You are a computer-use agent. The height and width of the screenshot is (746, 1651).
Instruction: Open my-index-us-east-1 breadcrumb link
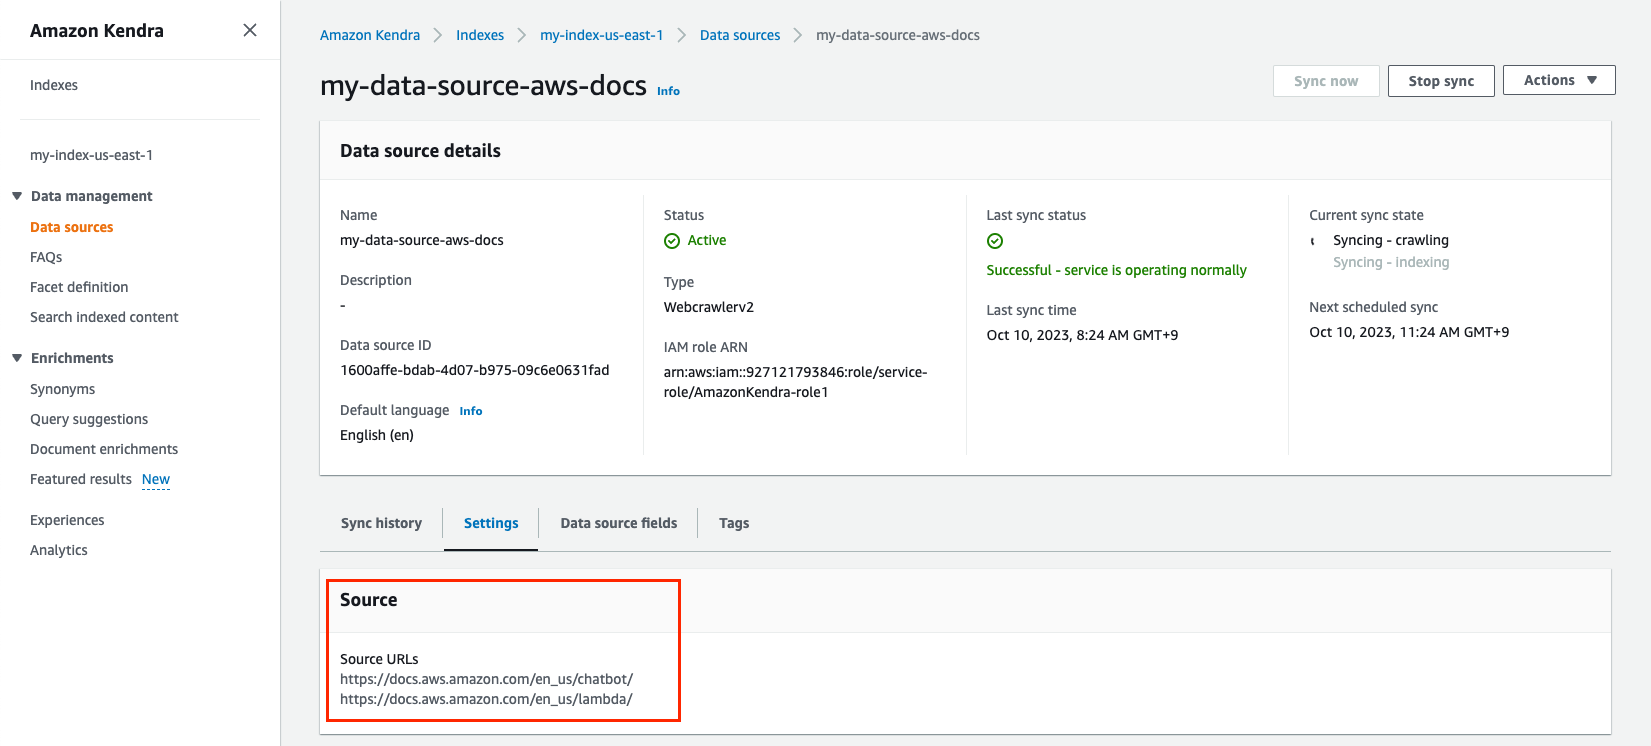coord(602,35)
